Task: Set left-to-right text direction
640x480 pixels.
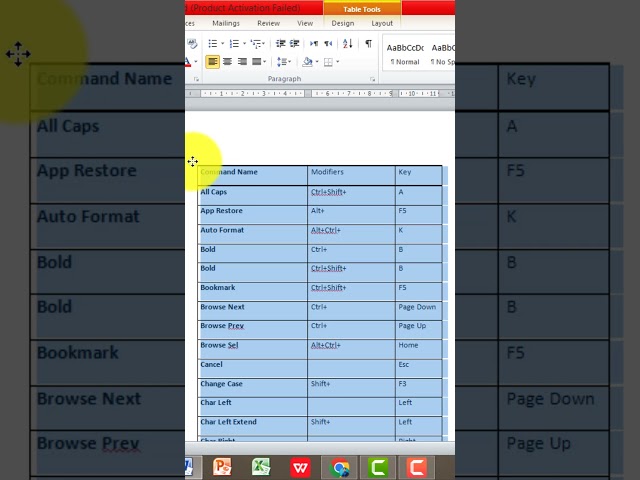Action: 314,43
